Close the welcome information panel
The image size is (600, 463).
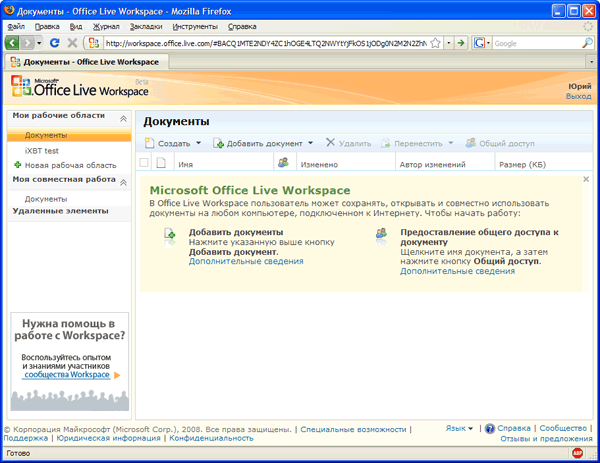pyautogui.click(x=586, y=179)
